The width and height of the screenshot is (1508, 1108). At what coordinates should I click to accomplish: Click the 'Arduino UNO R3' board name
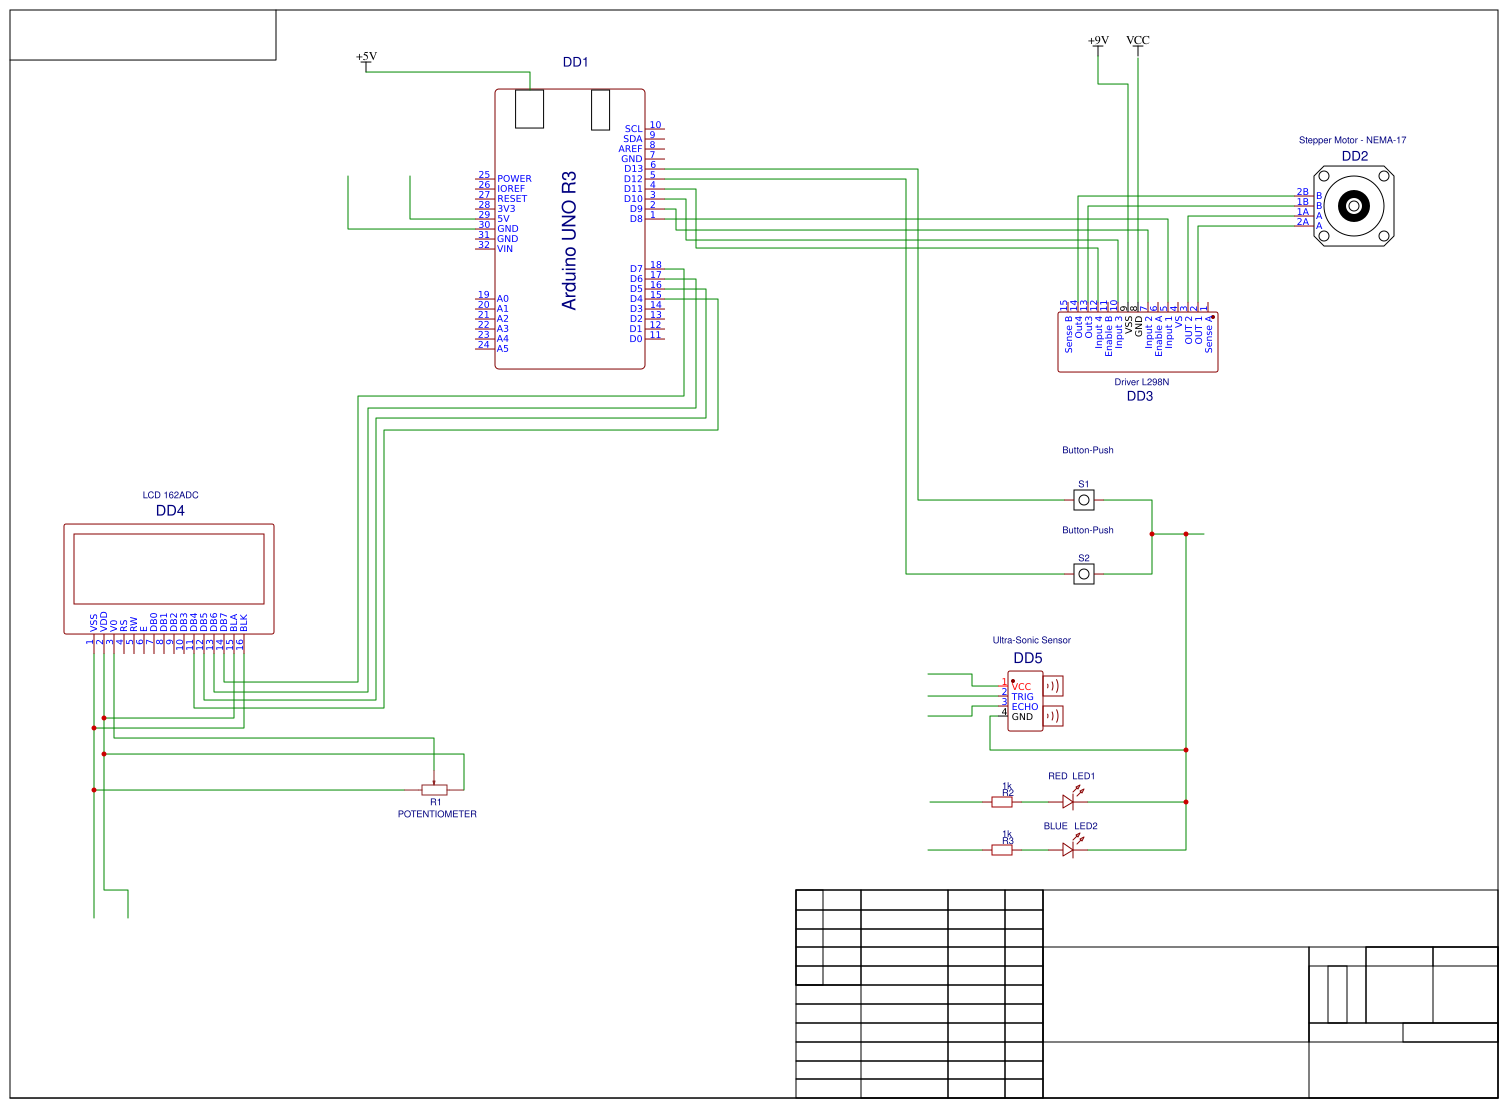pos(569,241)
